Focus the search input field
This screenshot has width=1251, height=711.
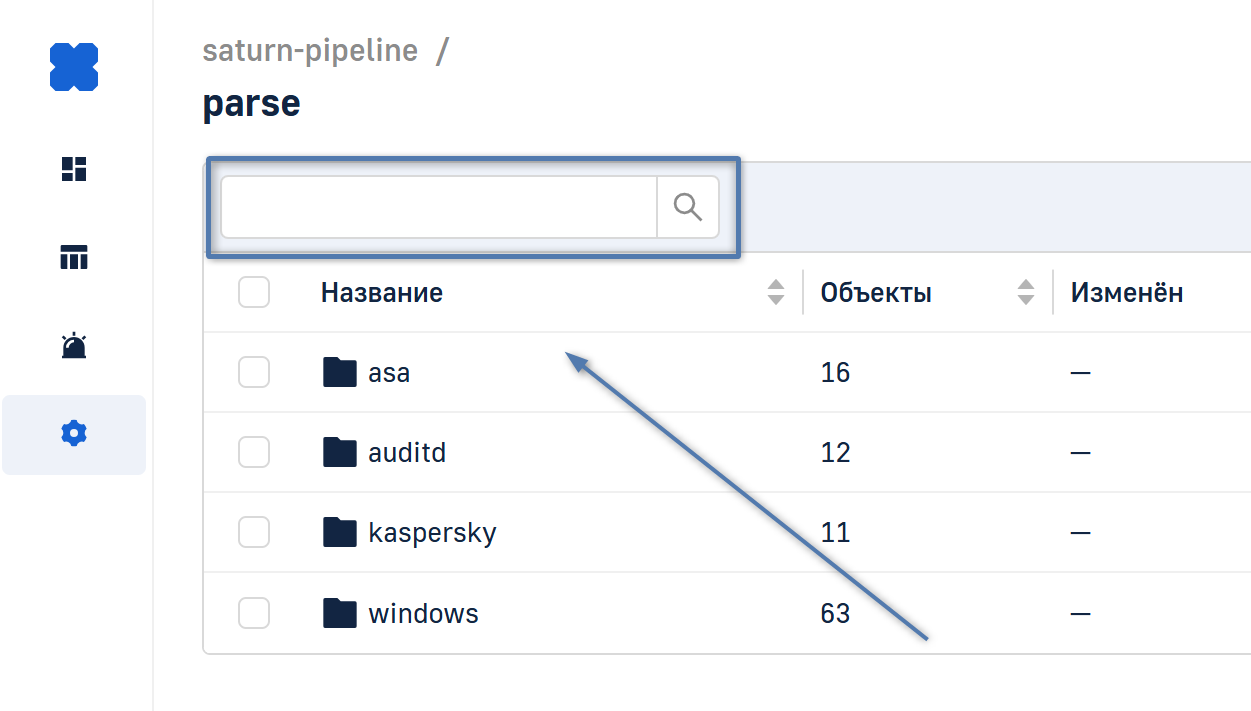[438, 207]
